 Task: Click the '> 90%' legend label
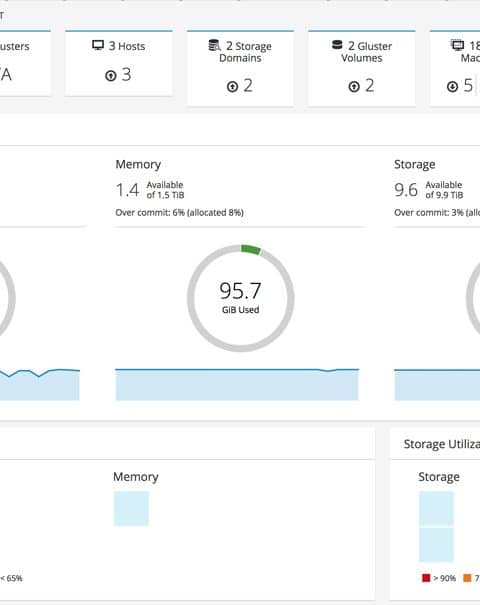point(445,578)
